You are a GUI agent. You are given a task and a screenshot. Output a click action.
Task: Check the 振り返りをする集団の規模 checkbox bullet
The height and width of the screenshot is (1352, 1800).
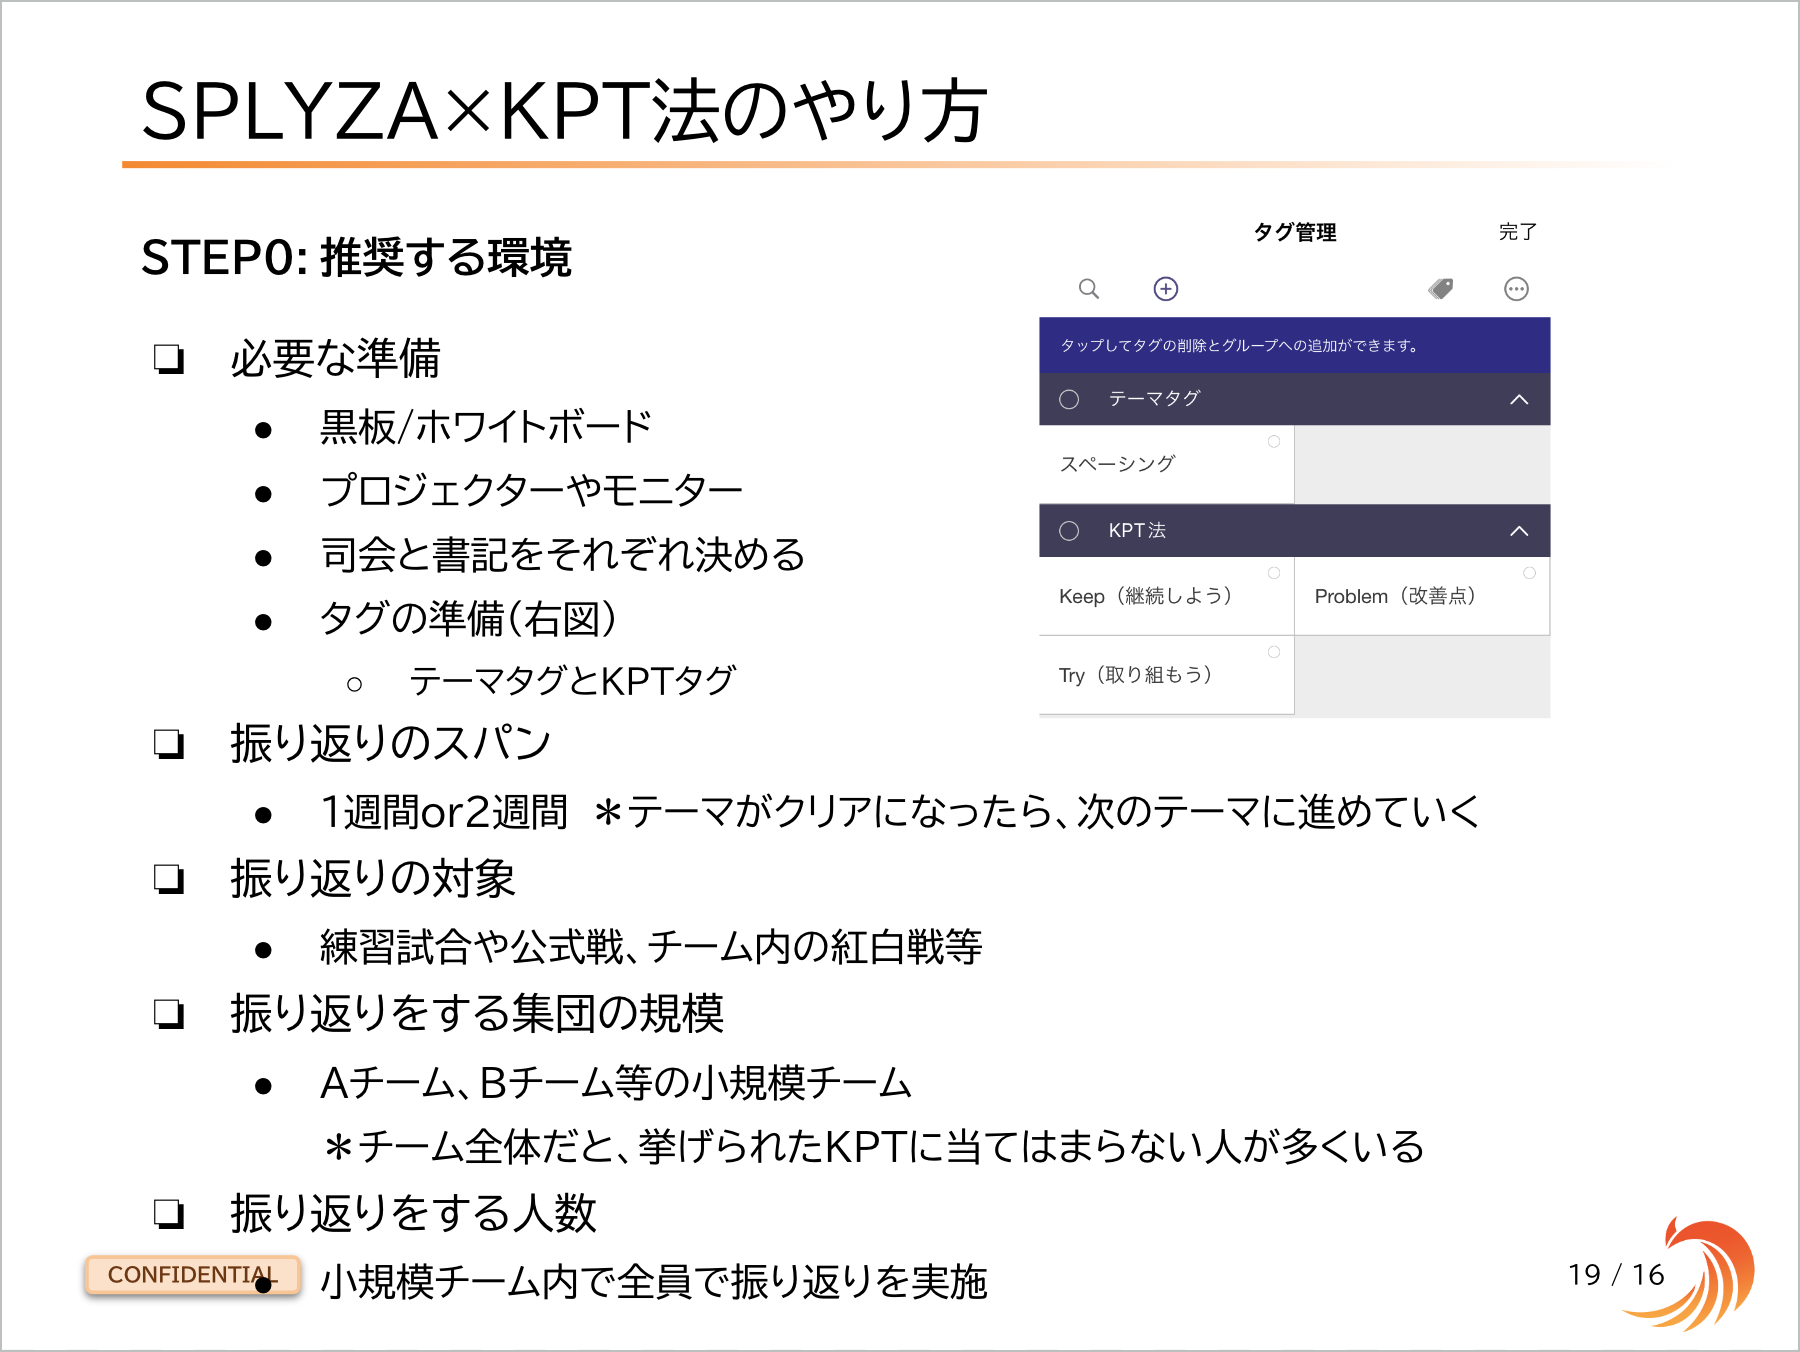point(169,1014)
